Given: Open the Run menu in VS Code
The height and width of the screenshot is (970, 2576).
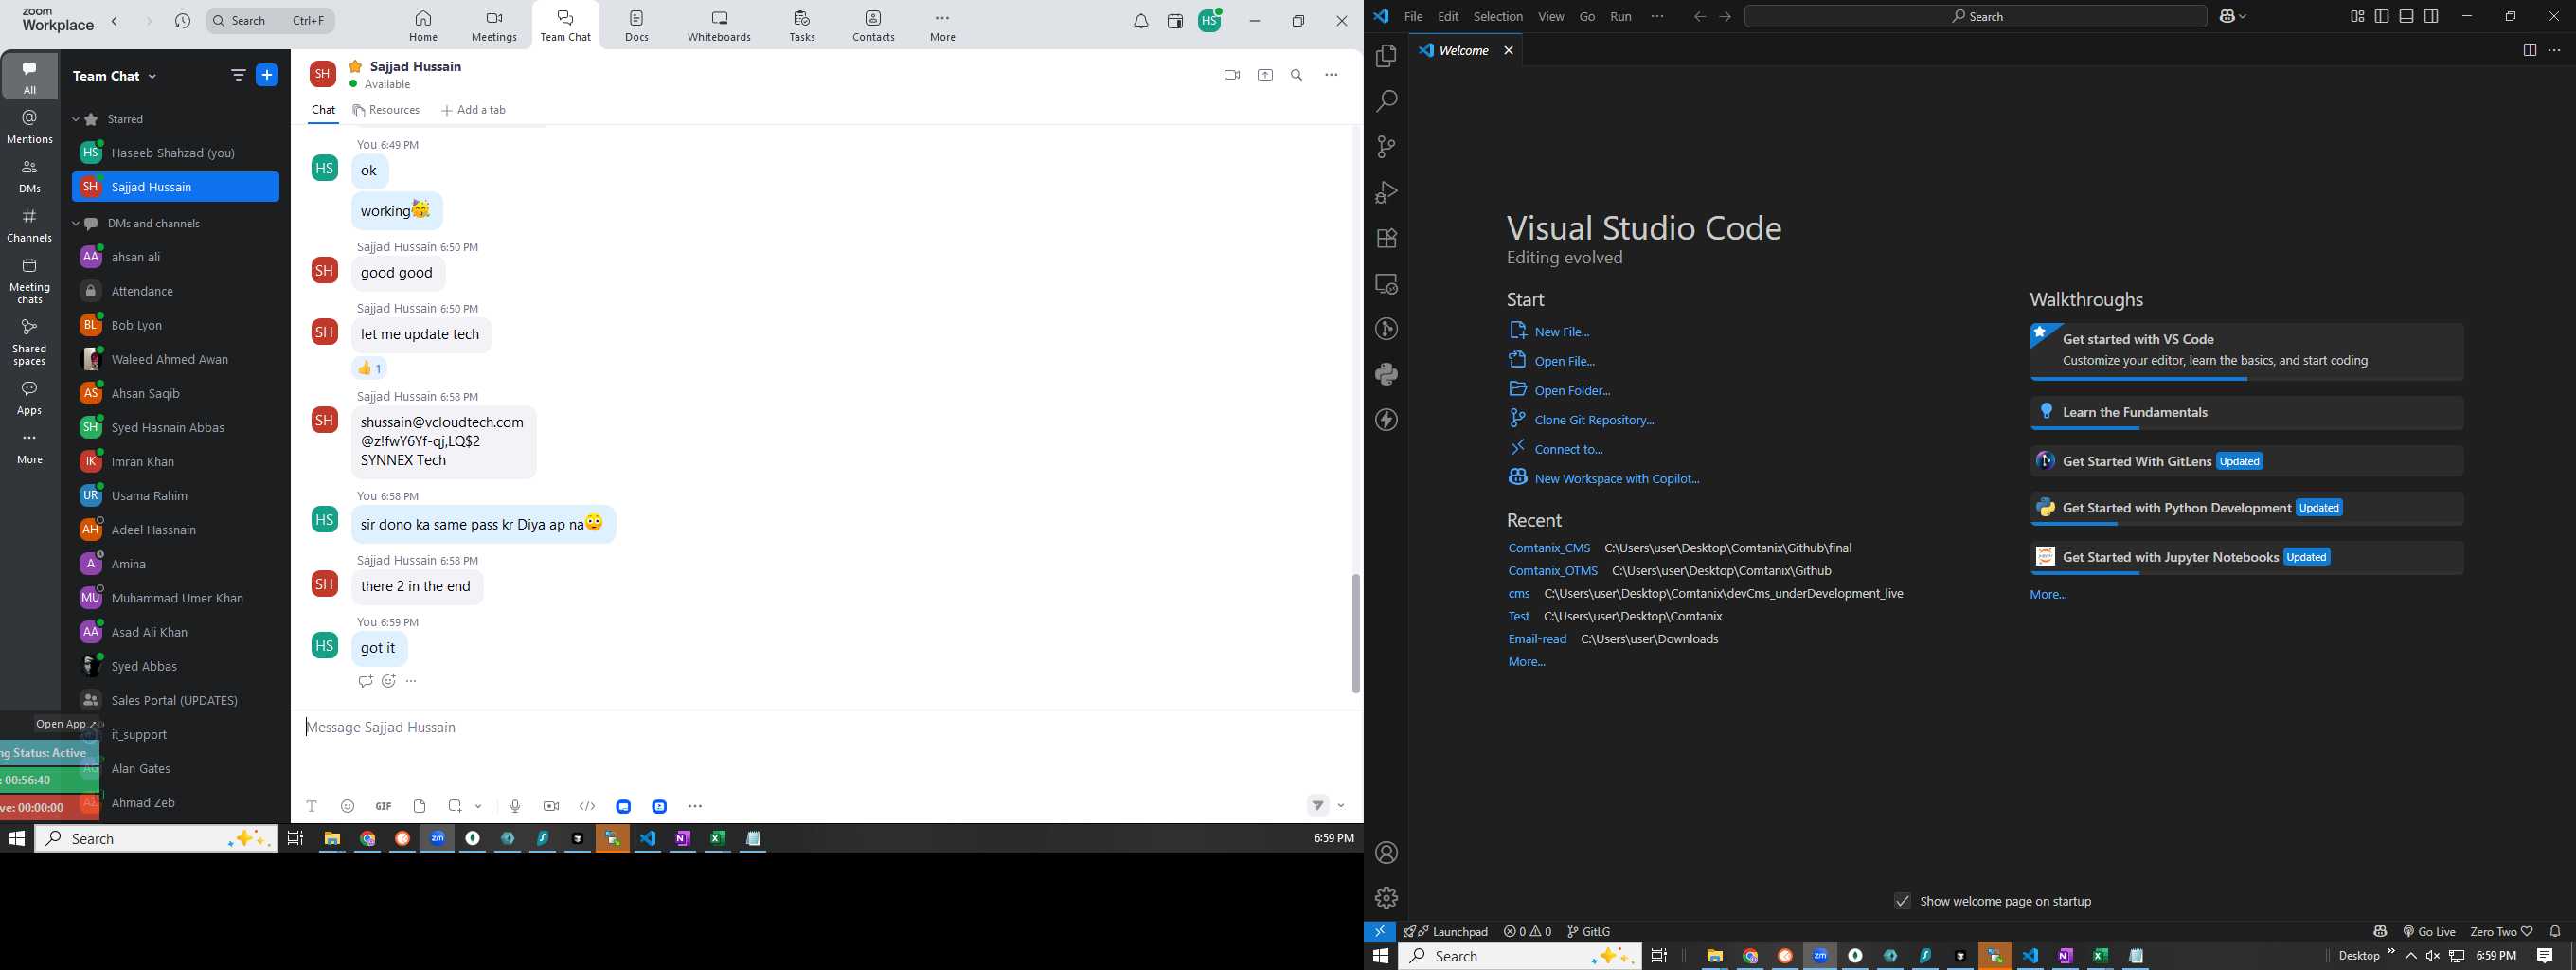Looking at the screenshot, I should (x=1621, y=17).
